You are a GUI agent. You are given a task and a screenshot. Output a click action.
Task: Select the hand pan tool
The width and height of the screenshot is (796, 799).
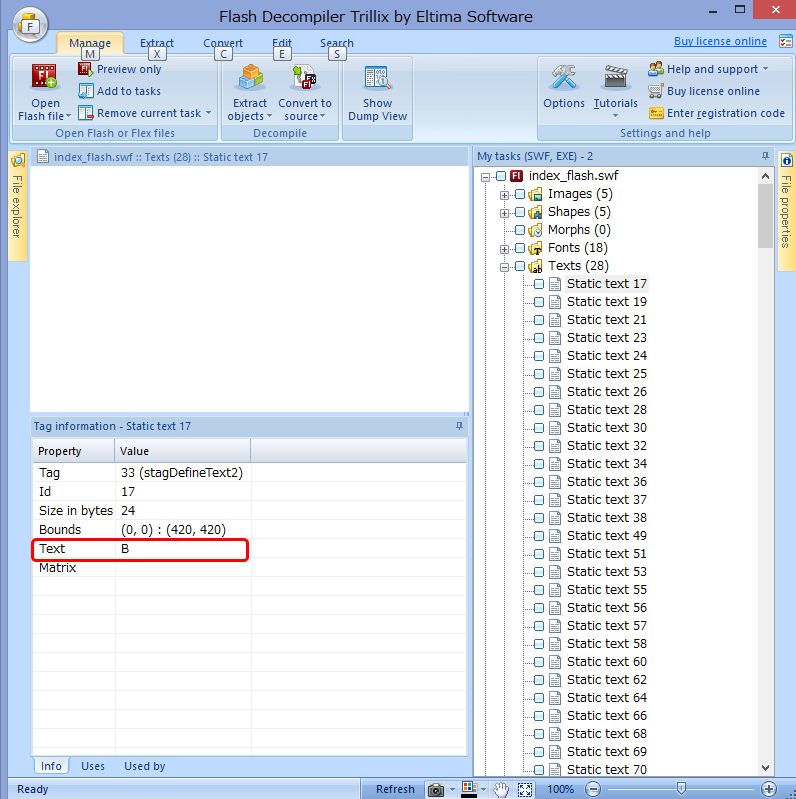(x=501, y=789)
